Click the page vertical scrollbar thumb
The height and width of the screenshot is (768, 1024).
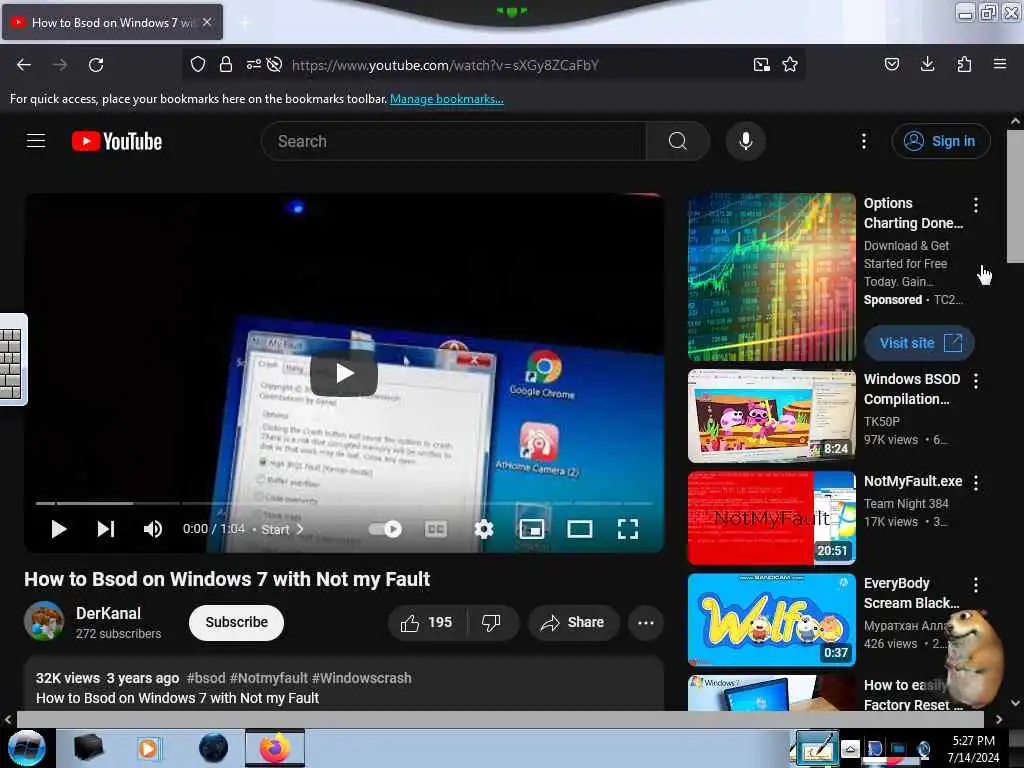tap(1016, 196)
